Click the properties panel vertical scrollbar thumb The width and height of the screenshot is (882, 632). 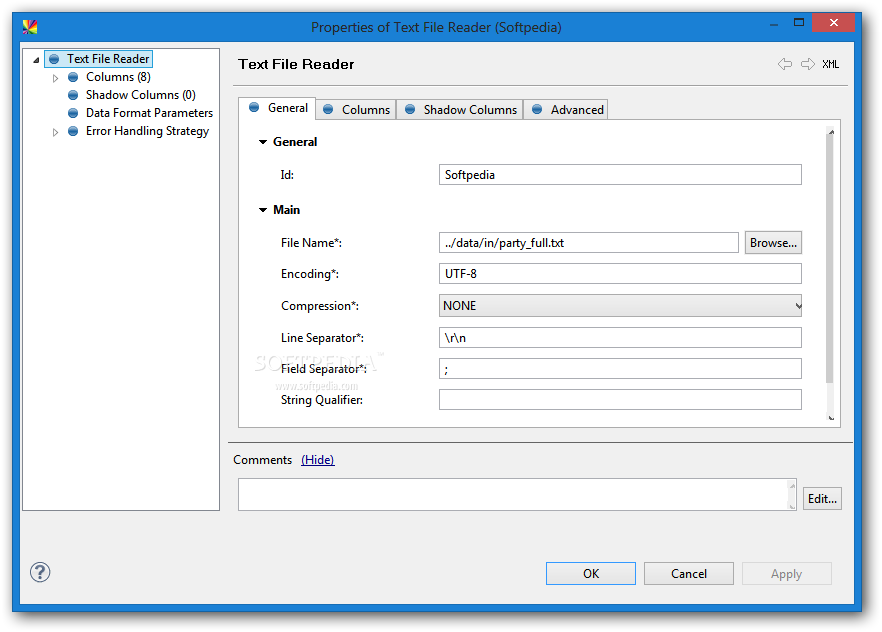coord(830,259)
